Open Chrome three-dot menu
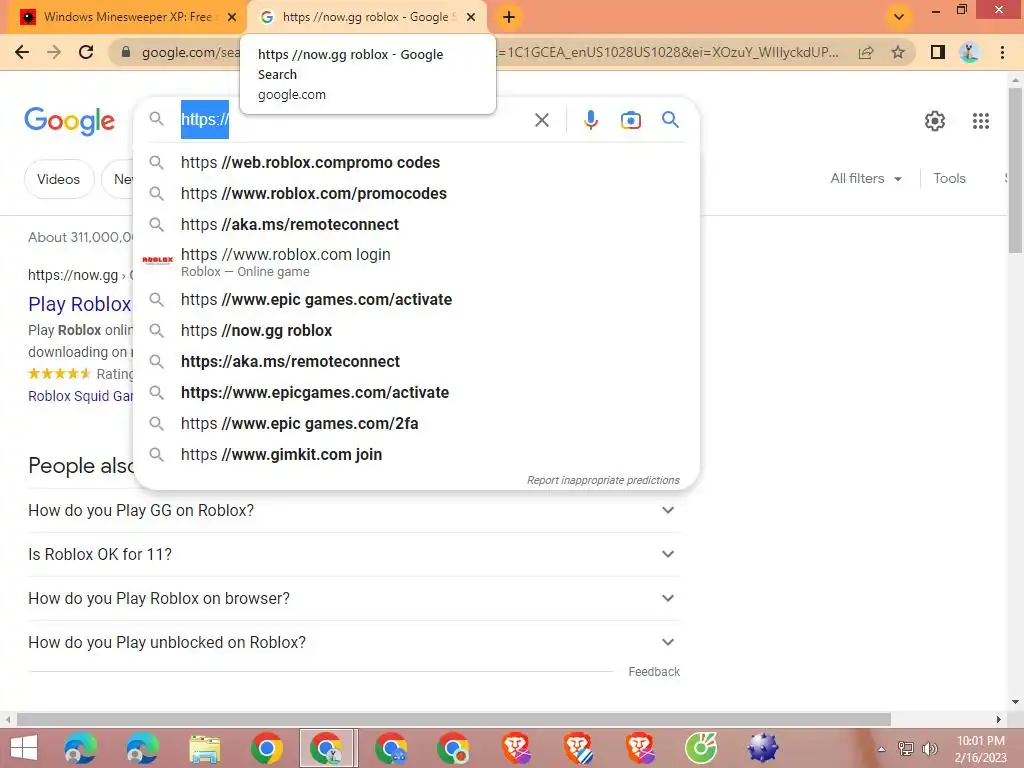The width and height of the screenshot is (1024, 768). tap(1002, 52)
